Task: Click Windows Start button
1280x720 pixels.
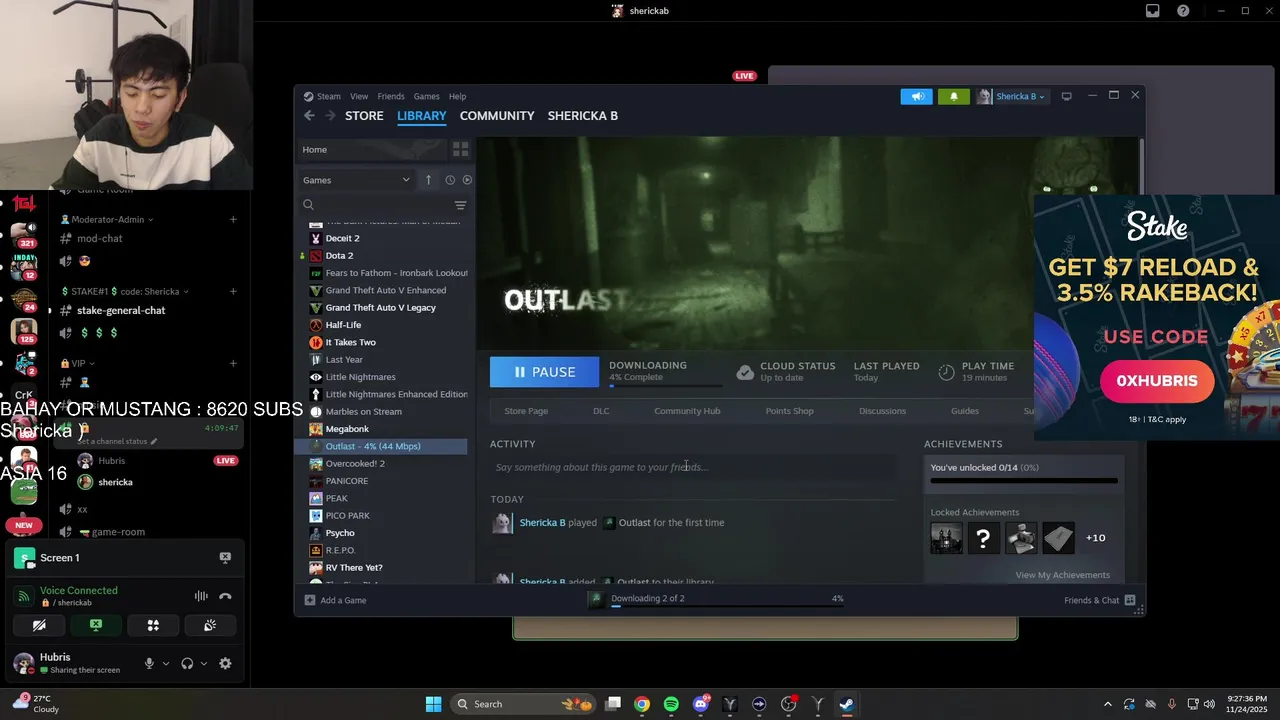Action: pos(433,704)
